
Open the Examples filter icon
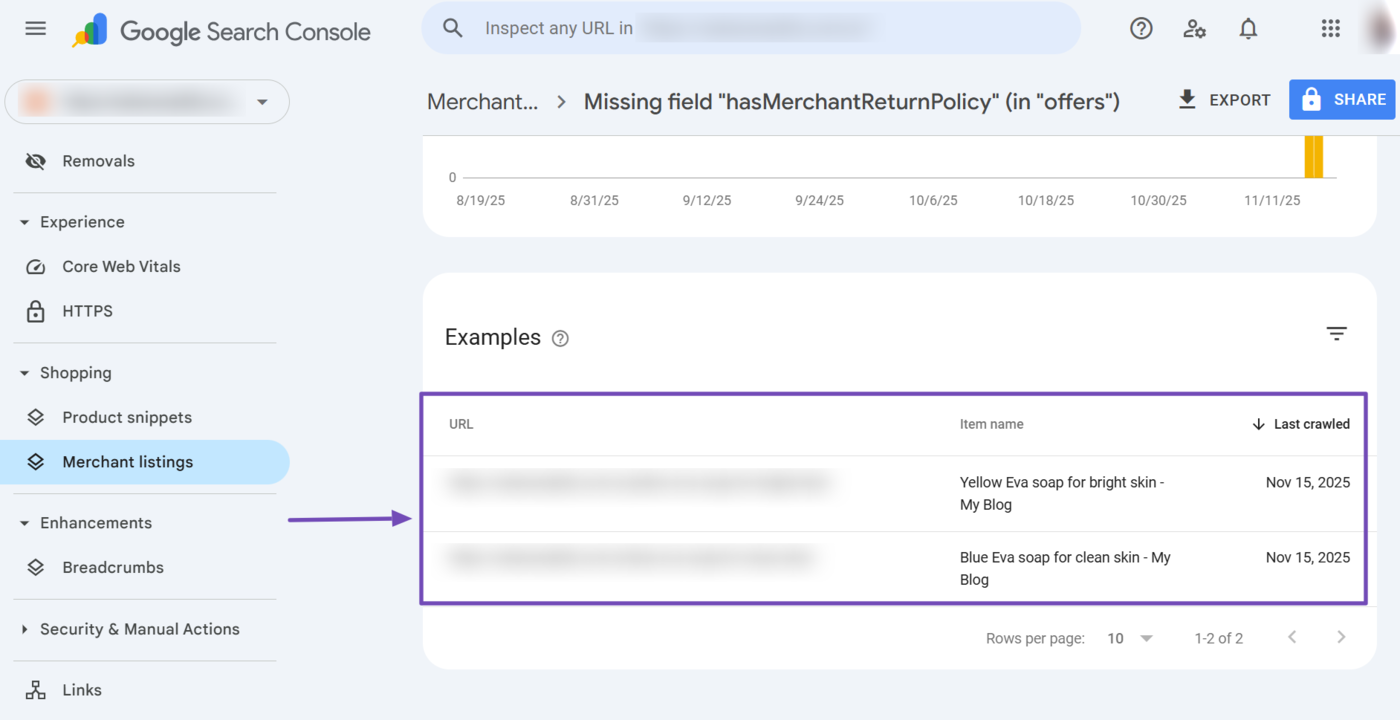1337,333
